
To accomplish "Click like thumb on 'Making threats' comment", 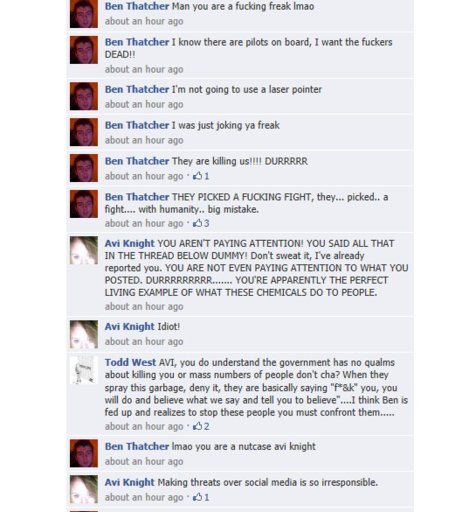I will pos(197,497).
